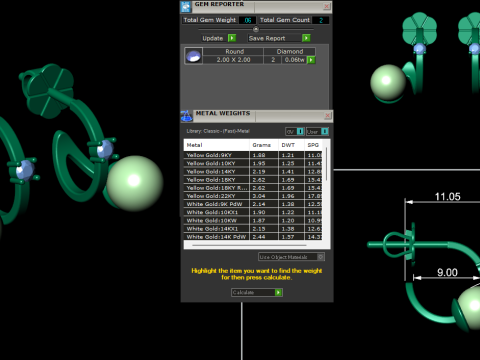Viewport: 480px width, 360px height.
Task: Click the Update label in Gem Reporter
Action: pos(213,38)
